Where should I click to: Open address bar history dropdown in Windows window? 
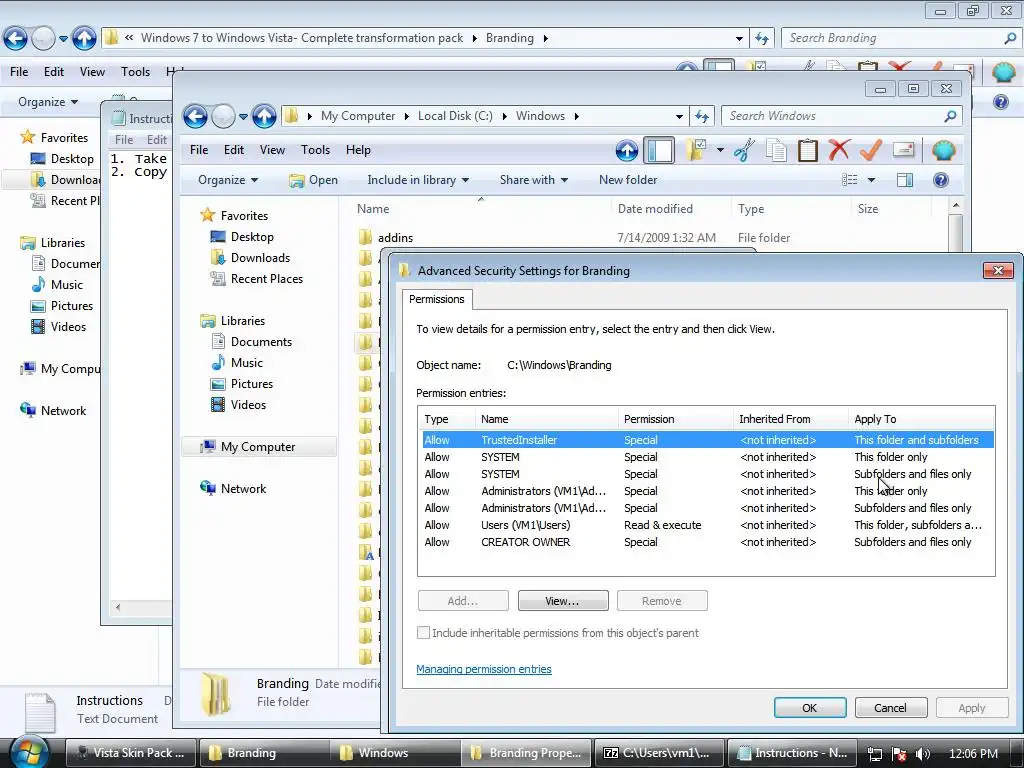coord(679,116)
